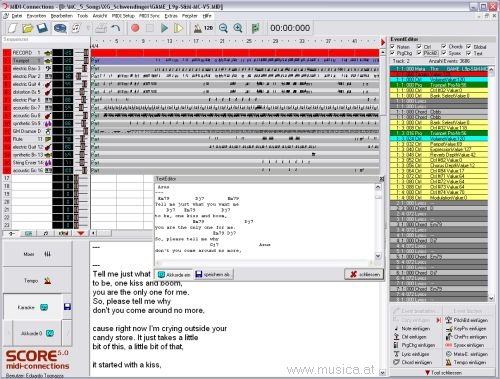Click the New file toolbar icon

pyautogui.click(x=13, y=28)
